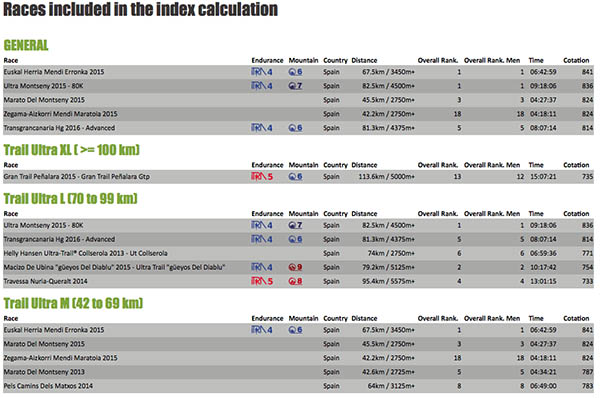Image resolution: width=600 pixels, height=398 pixels.
Task: Click the cotation value 754
Action: tap(587, 267)
